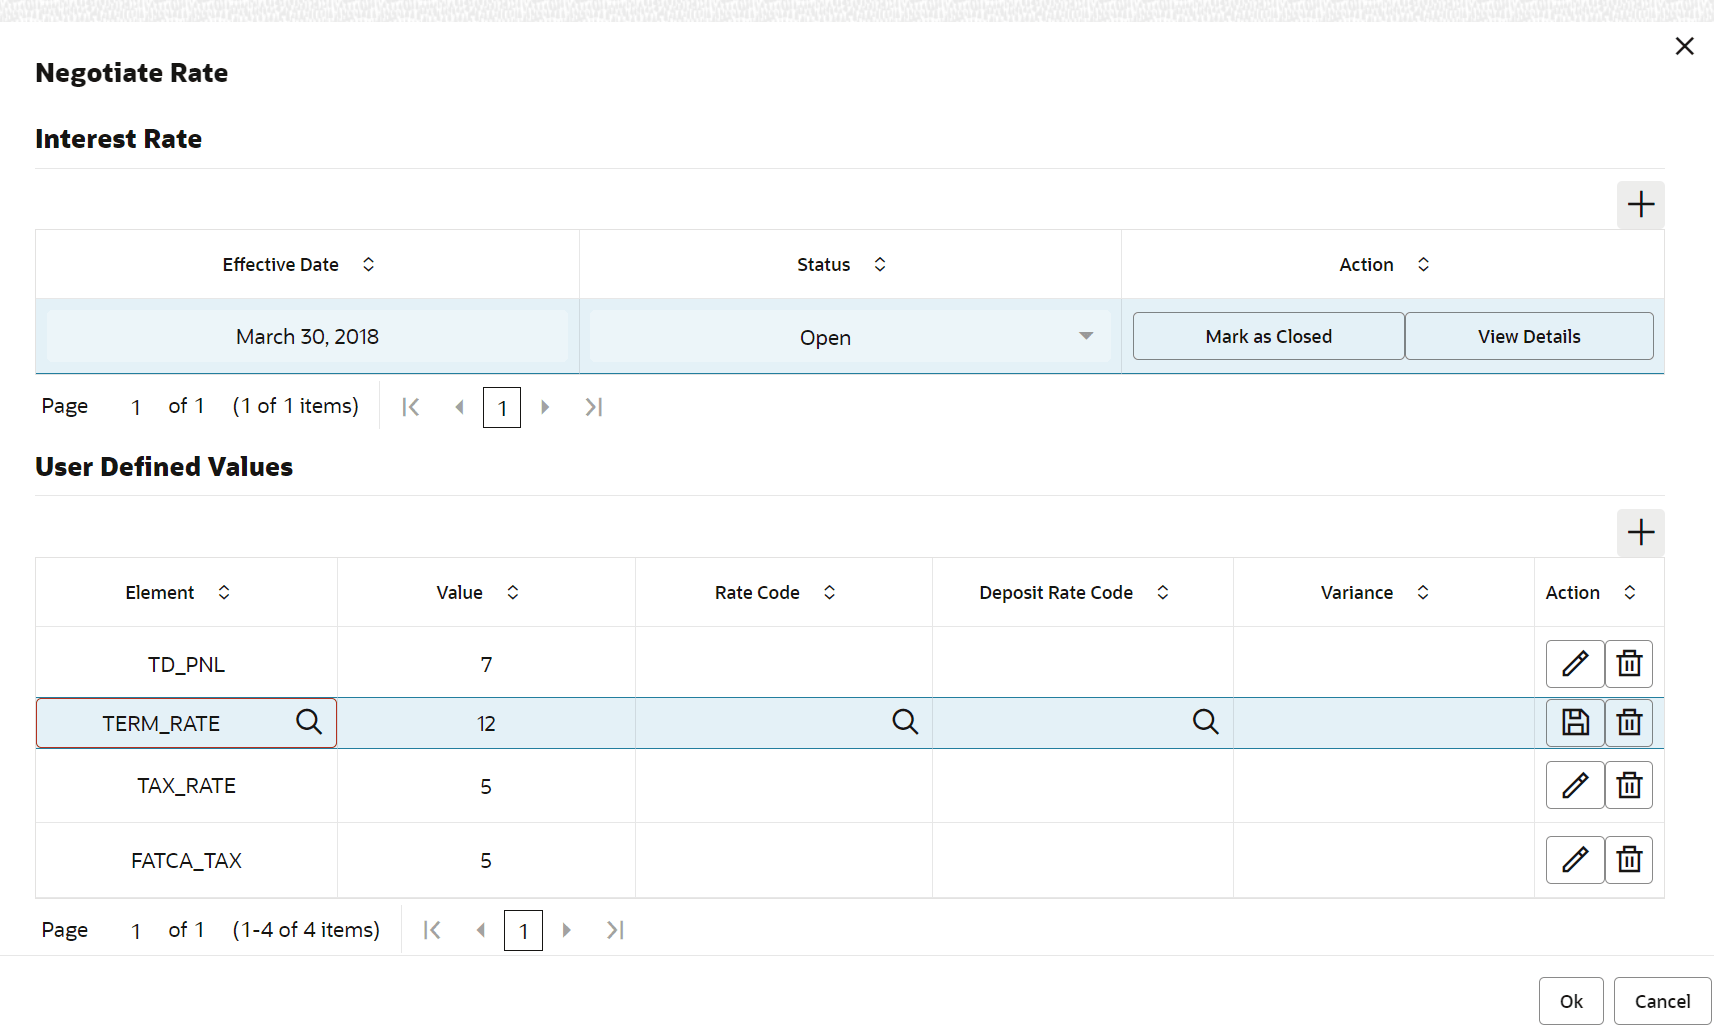This screenshot has height=1028, width=1715.
Task: Click the Value field containing 12
Action: pos(486,723)
